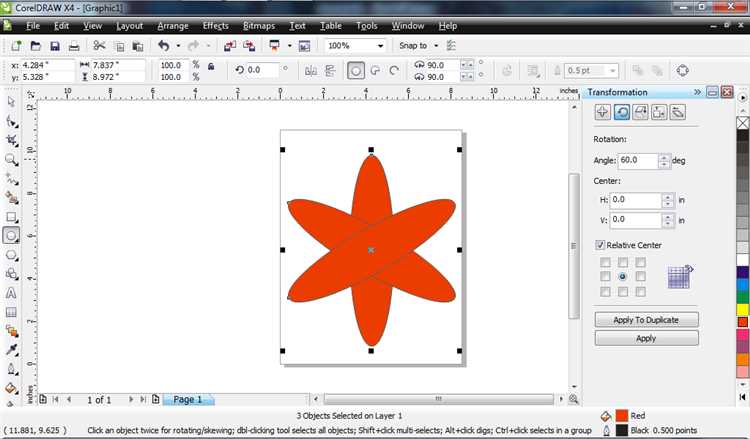Select the bottom-right anchor point checkbox
The height and width of the screenshot is (439, 750).
tap(640, 292)
